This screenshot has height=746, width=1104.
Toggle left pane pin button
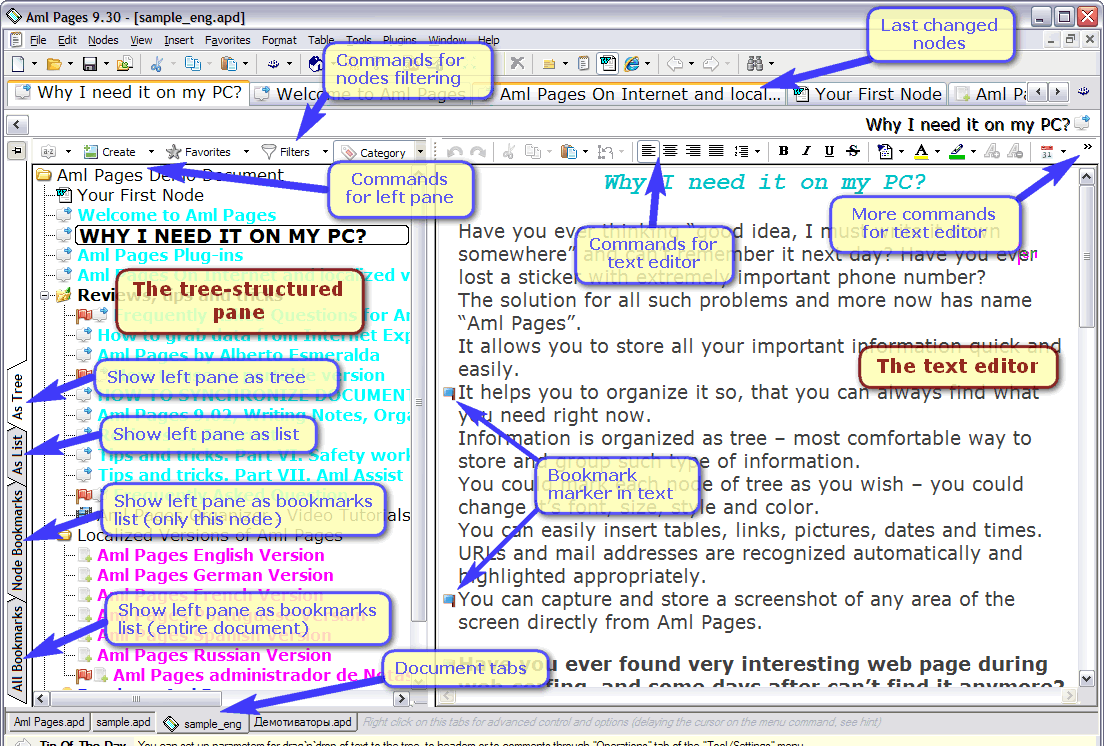pos(16,152)
